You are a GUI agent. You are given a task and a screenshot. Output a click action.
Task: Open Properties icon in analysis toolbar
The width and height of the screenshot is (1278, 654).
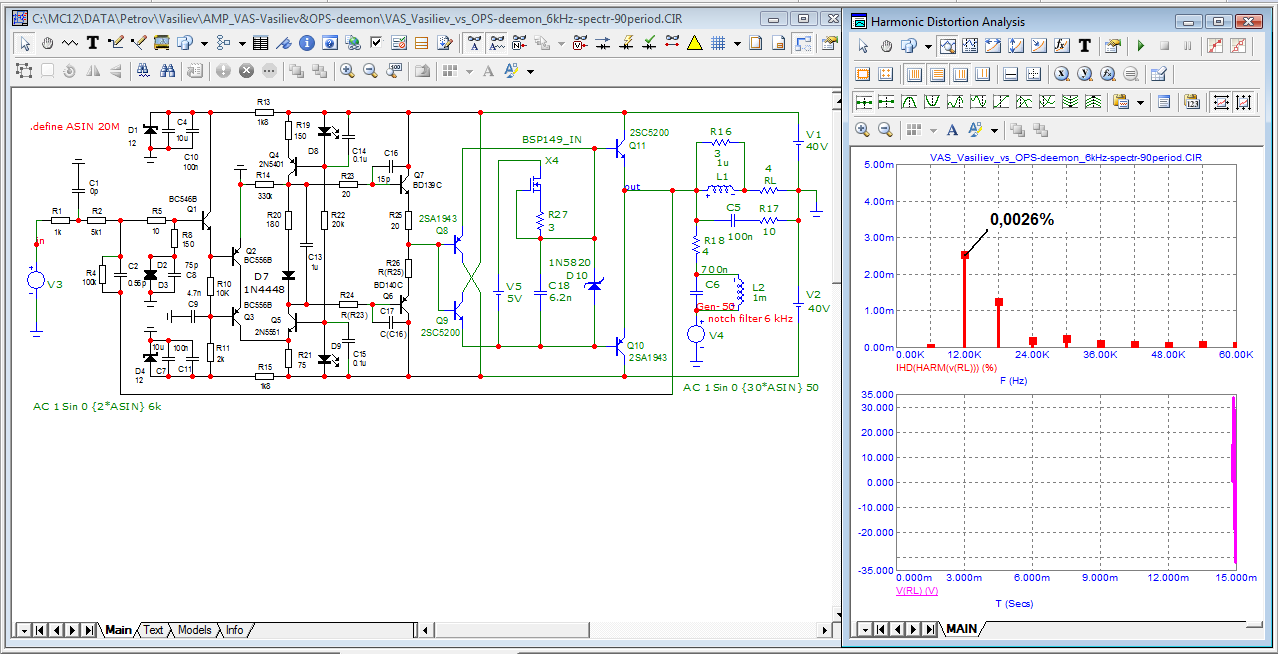pyautogui.click(x=1112, y=46)
